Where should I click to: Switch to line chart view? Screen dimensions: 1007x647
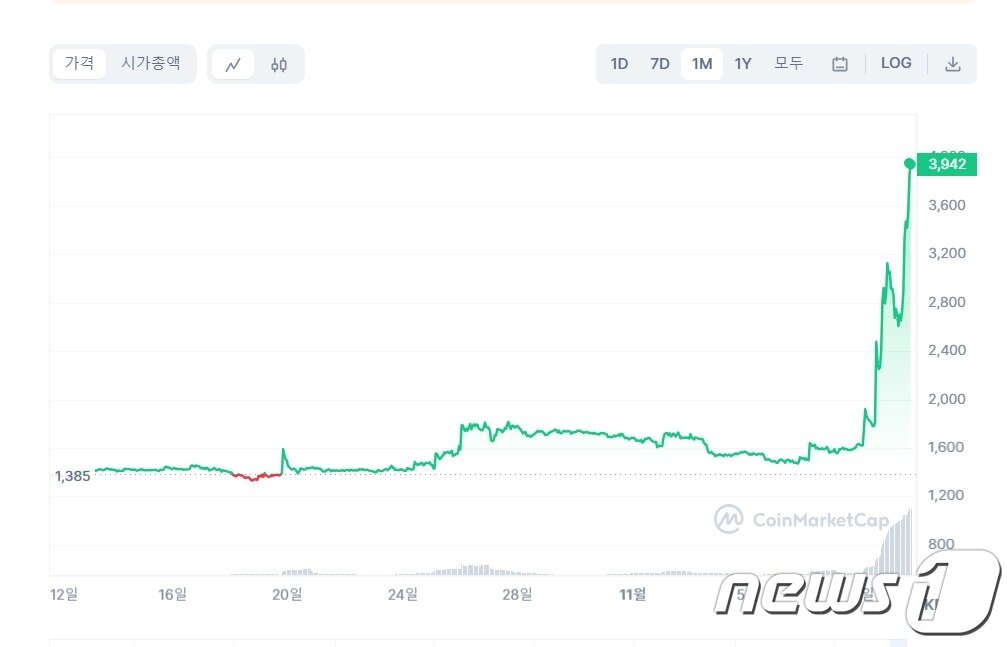(233, 65)
